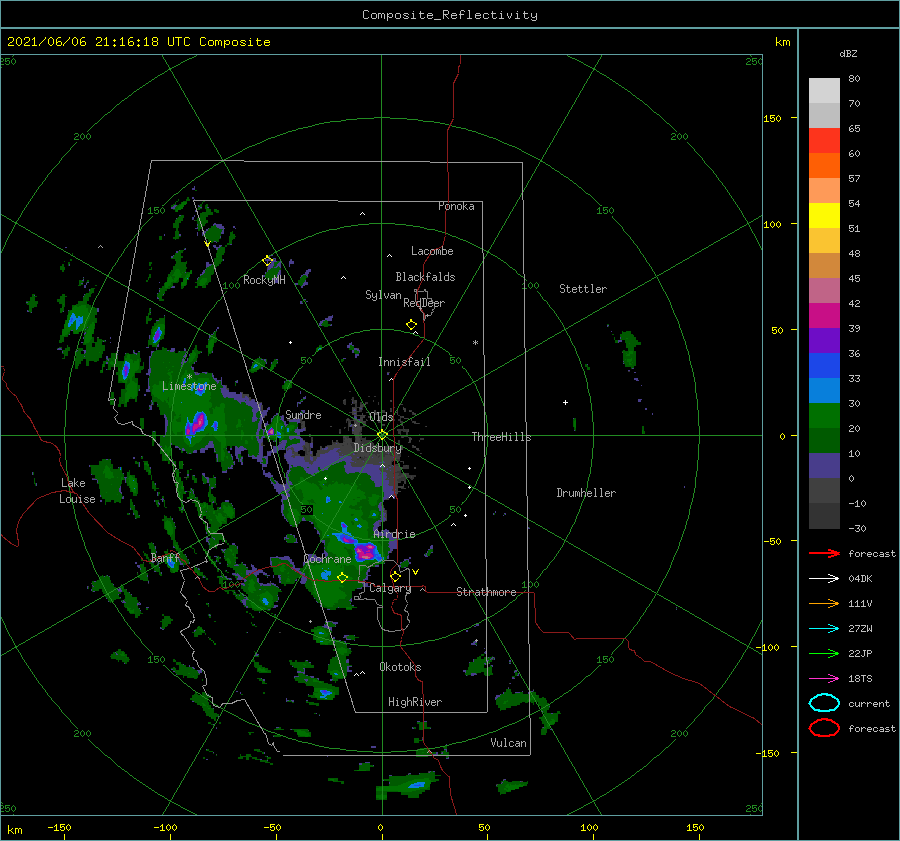Select the 42 dBZ magenta color swatch
The width and height of the screenshot is (900, 841).
click(824, 316)
